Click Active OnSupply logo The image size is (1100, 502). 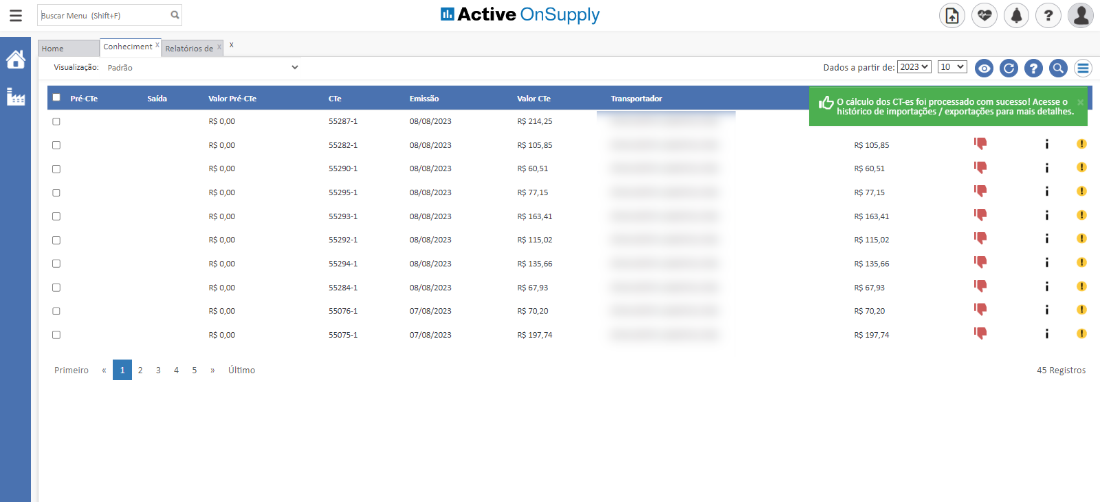point(520,15)
